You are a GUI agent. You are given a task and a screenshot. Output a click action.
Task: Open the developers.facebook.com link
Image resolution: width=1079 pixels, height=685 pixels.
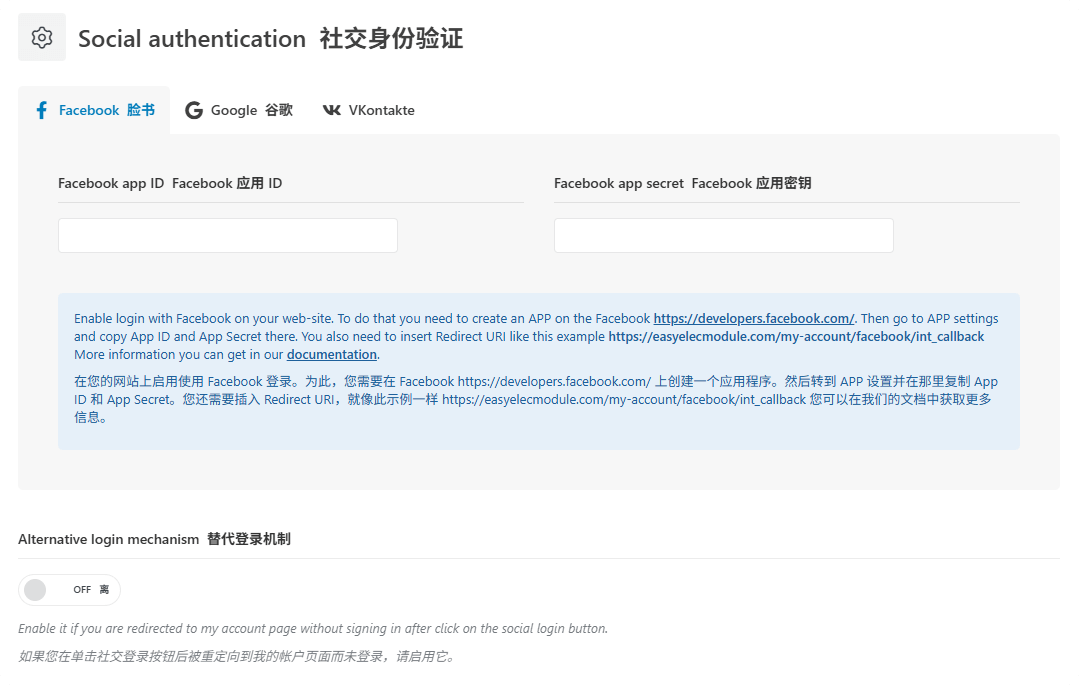coord(754,319)
